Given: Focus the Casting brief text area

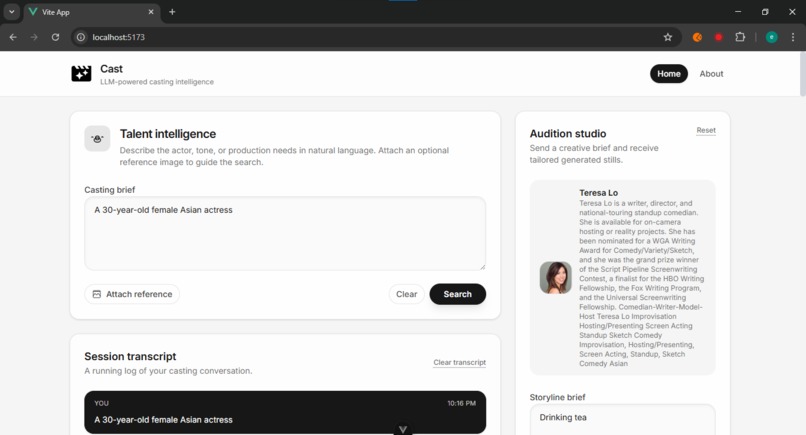Looking at the screenshot, I should pos(285,233).
